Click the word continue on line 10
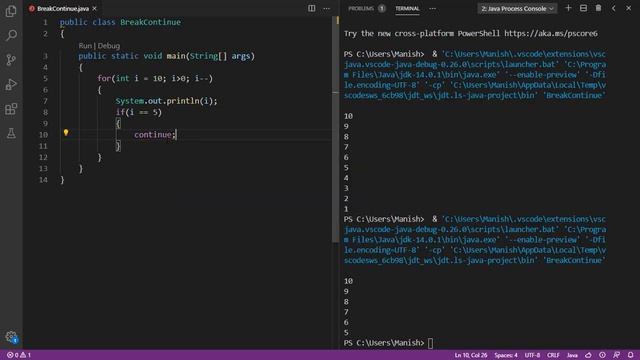The height and width of the screenshot is (360, 640). point(153,135)
